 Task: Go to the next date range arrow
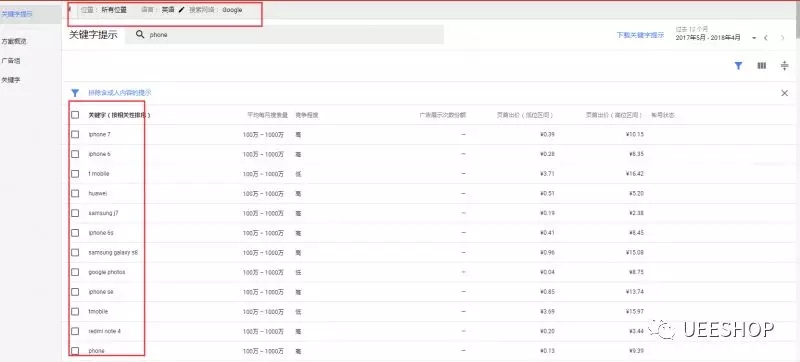[x=783, y=38]
